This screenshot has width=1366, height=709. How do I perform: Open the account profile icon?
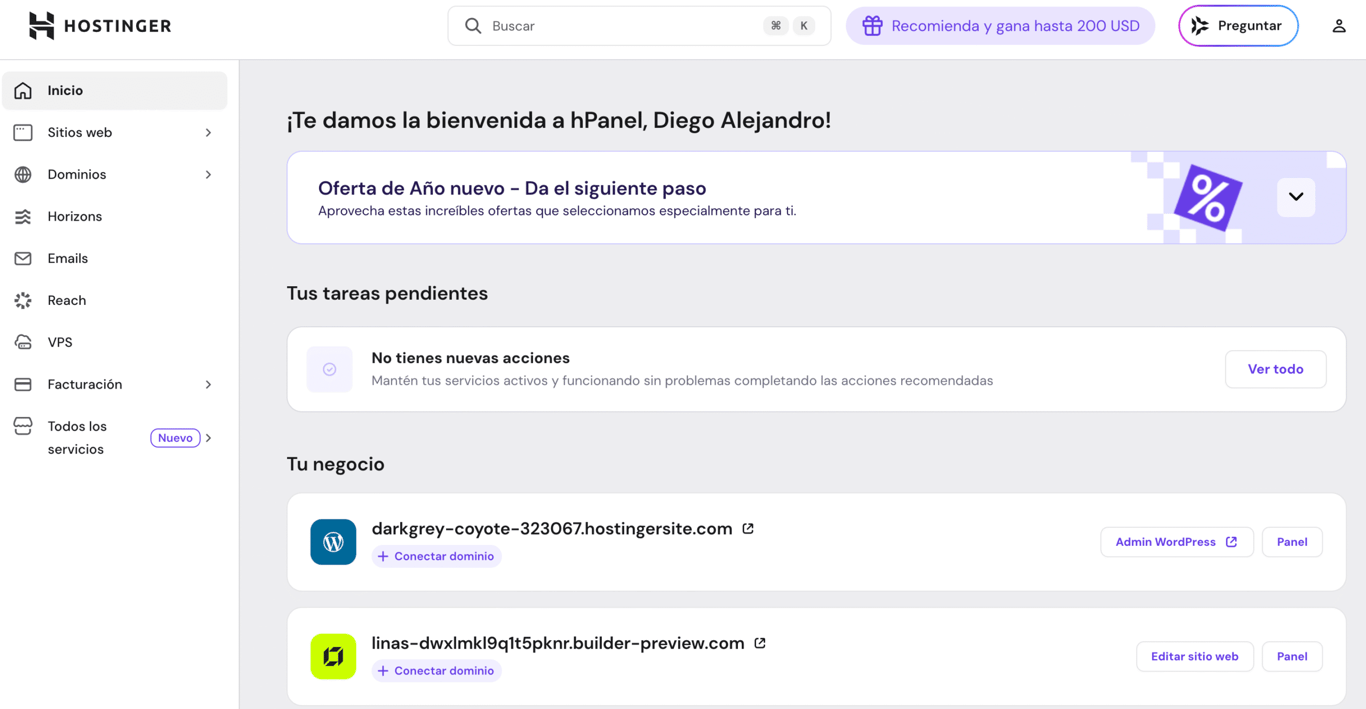[x=1338, y=25]
